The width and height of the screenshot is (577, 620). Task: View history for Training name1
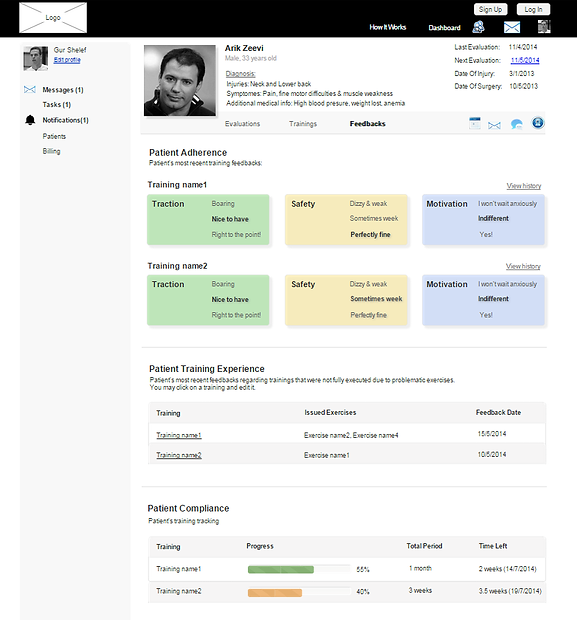pyautogui.click(x=524, y=186)
